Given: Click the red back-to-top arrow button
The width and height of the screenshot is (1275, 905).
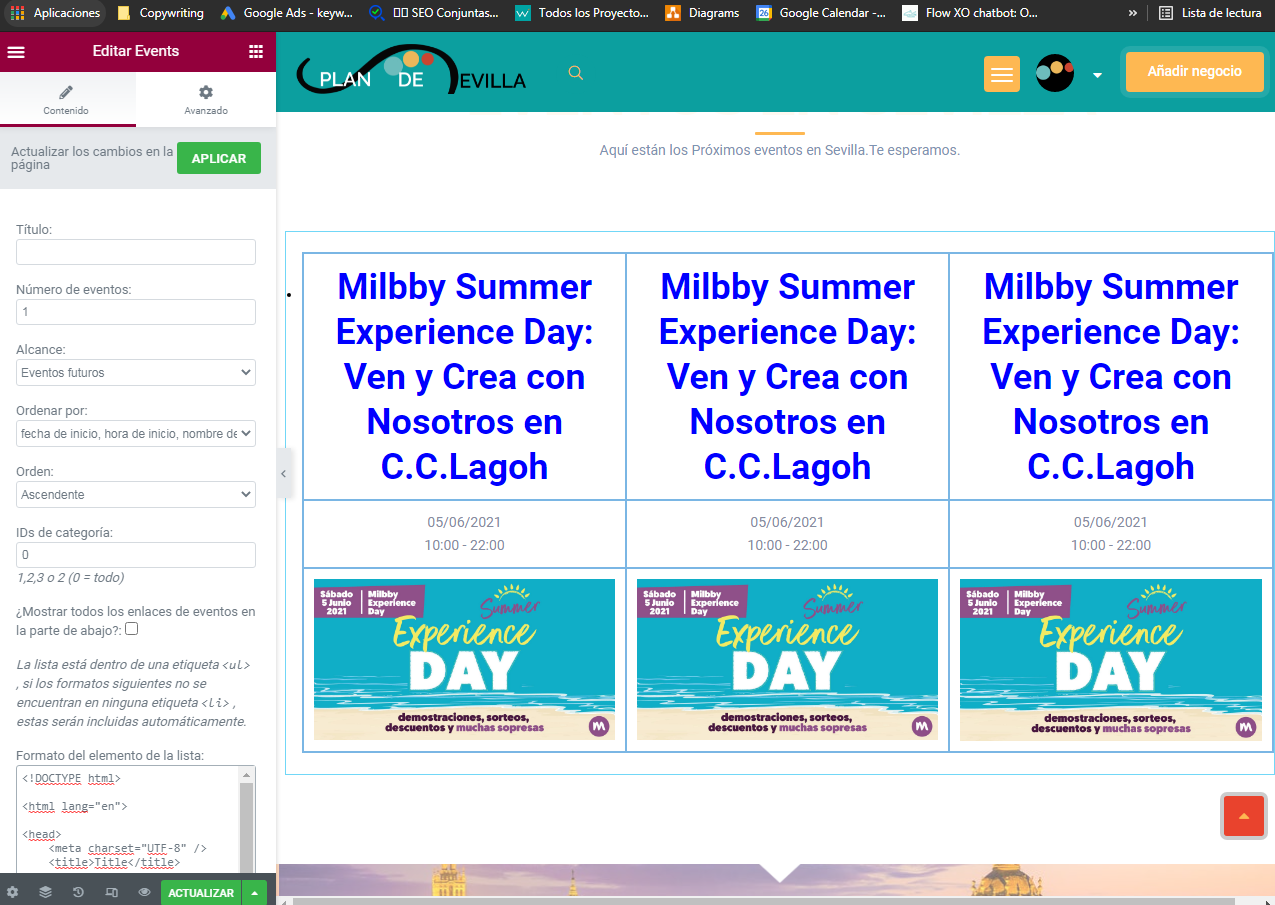Looking at the screenshot, I should tap(1244, 816).
